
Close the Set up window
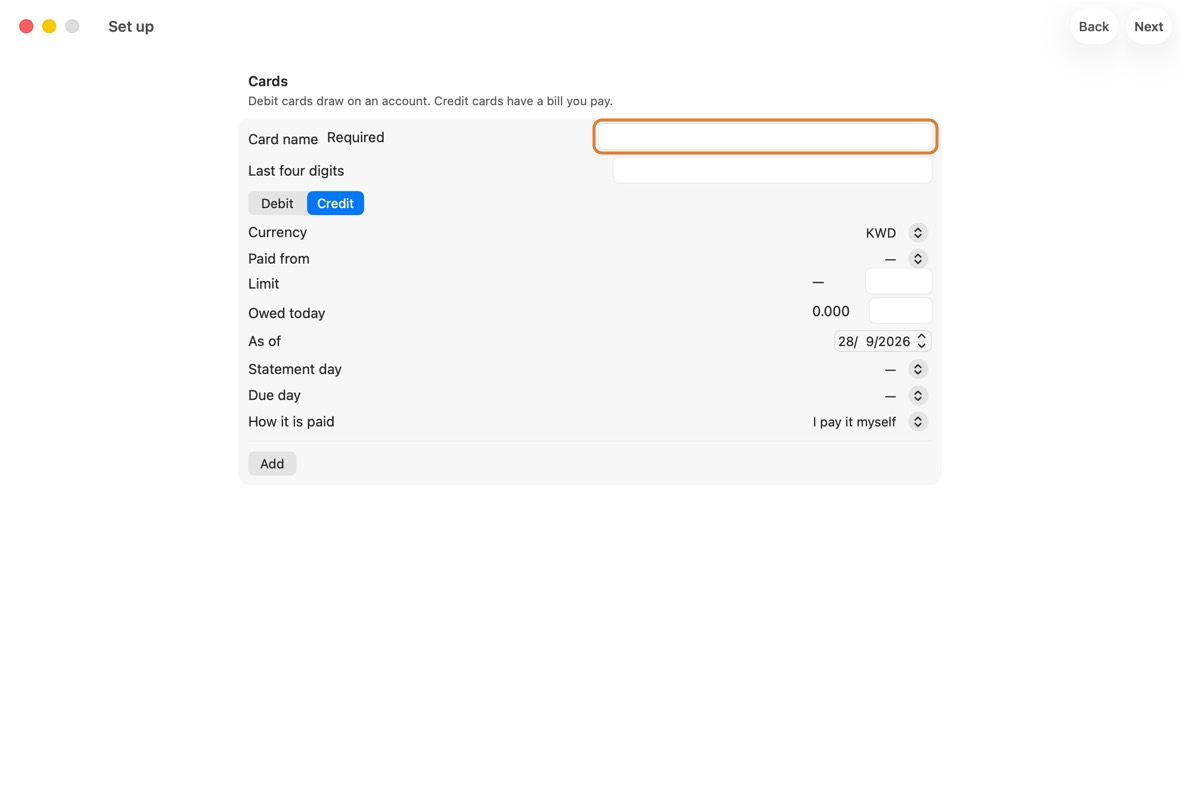point(26,26)
